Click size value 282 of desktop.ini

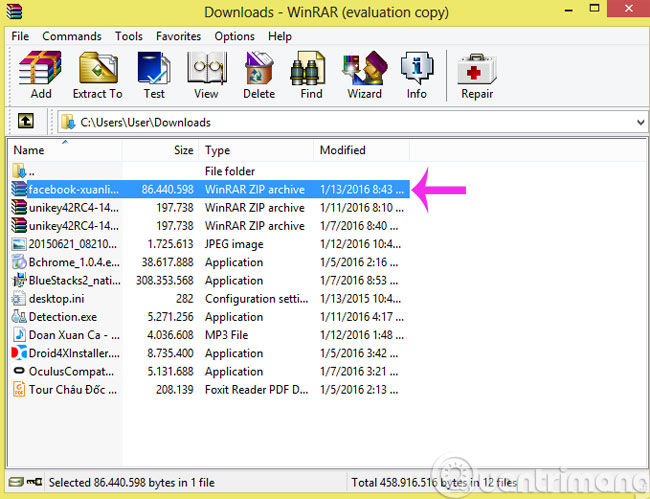click(x=184, y=299)
